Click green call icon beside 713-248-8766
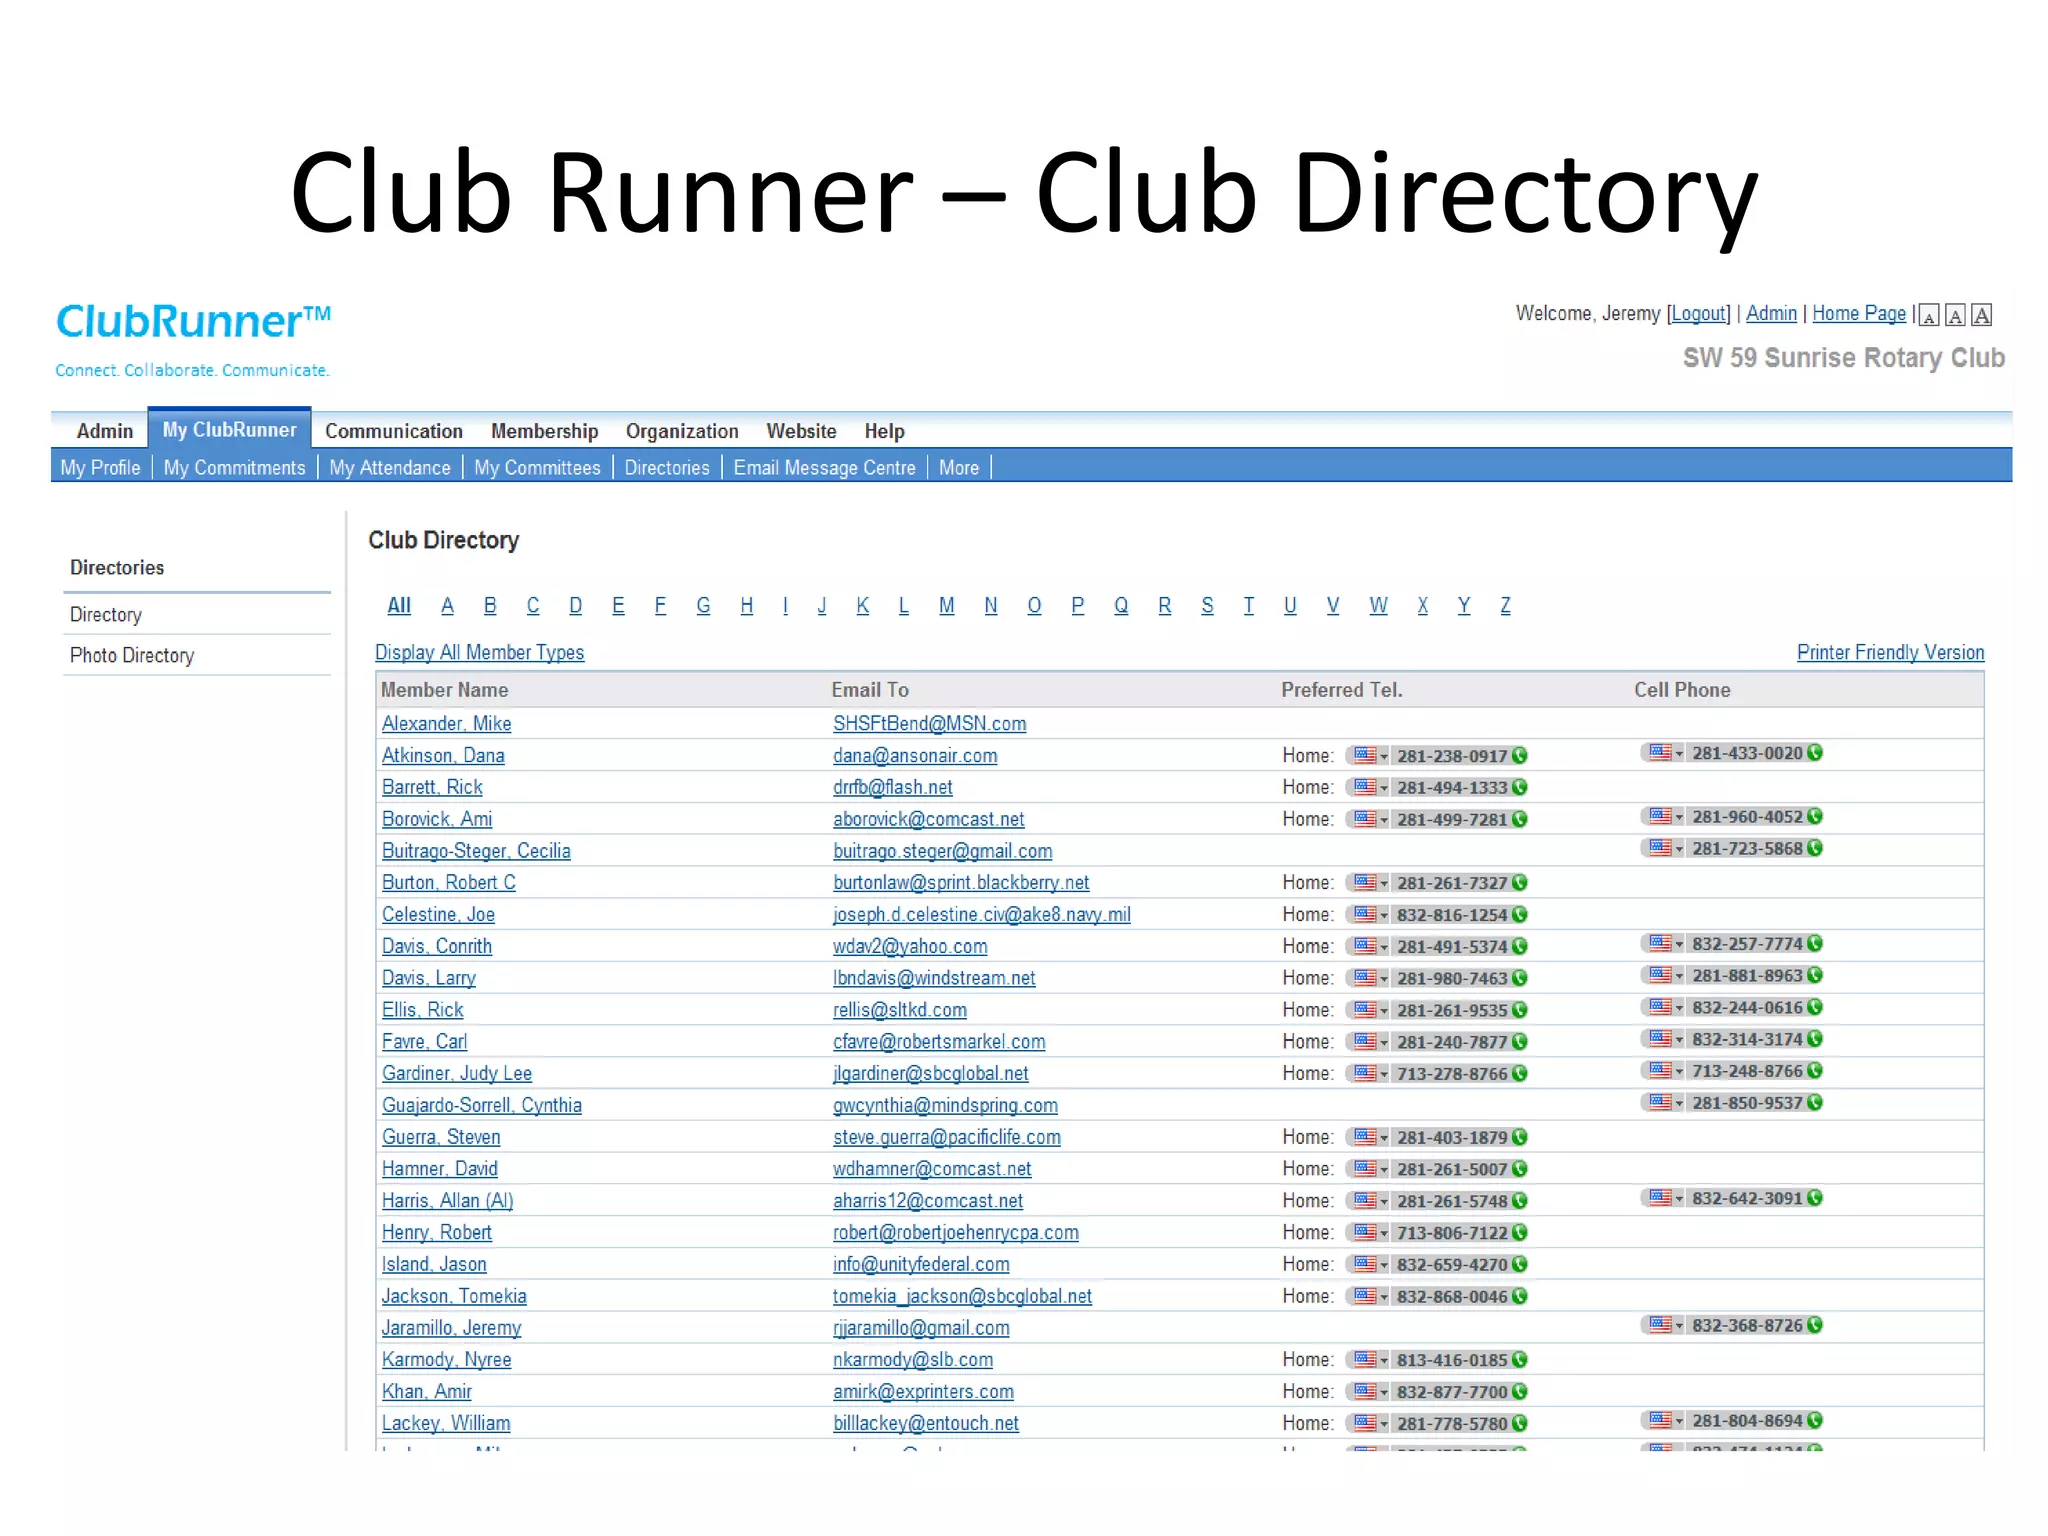 (1815, 1071)
